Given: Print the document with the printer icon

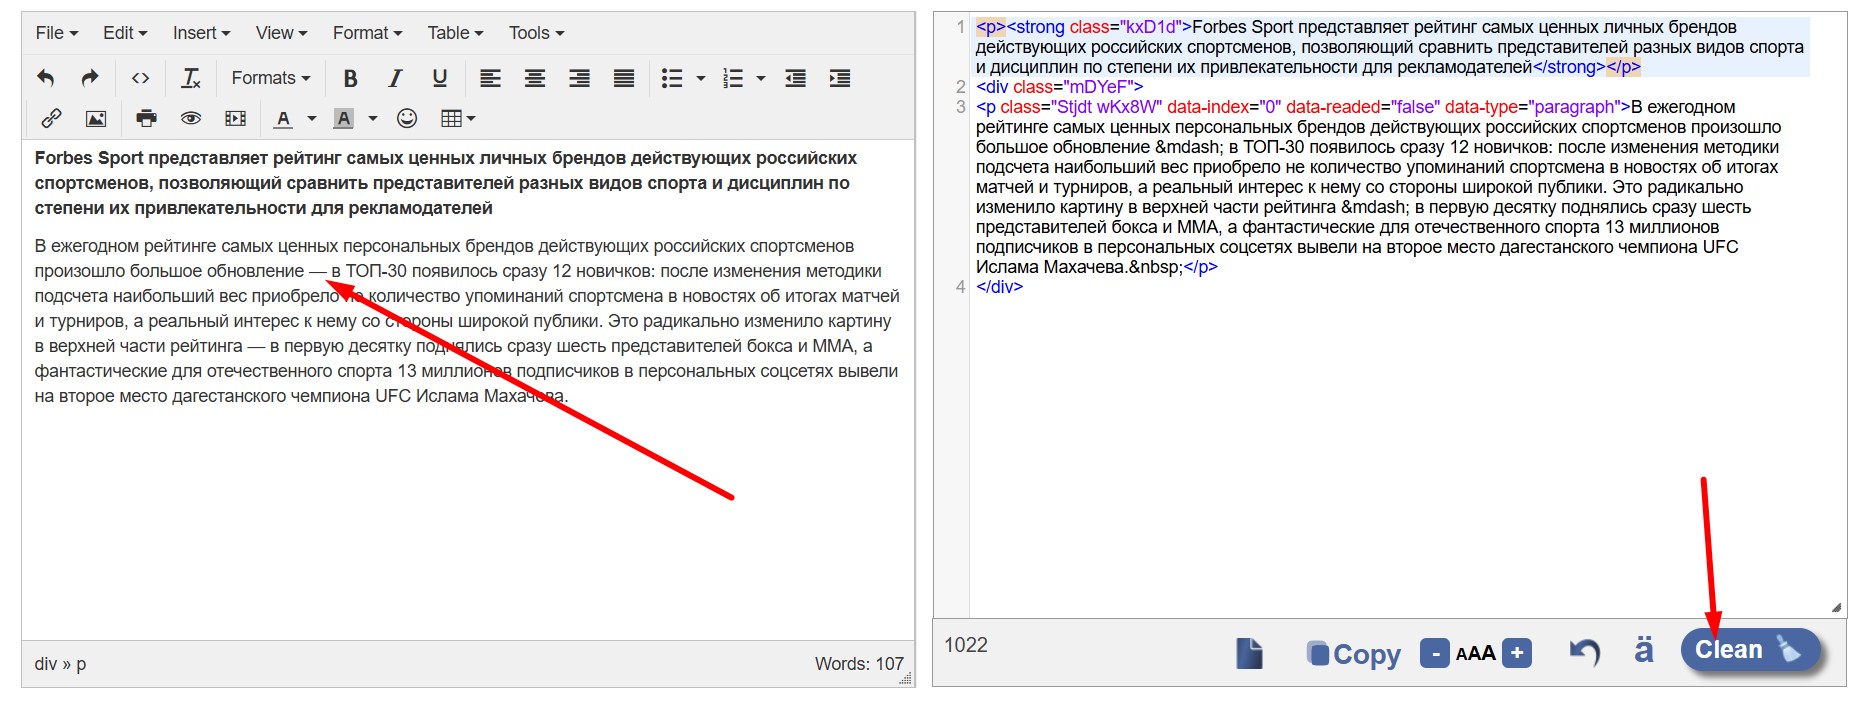Looking at the screenshot, I should [146, 118].
